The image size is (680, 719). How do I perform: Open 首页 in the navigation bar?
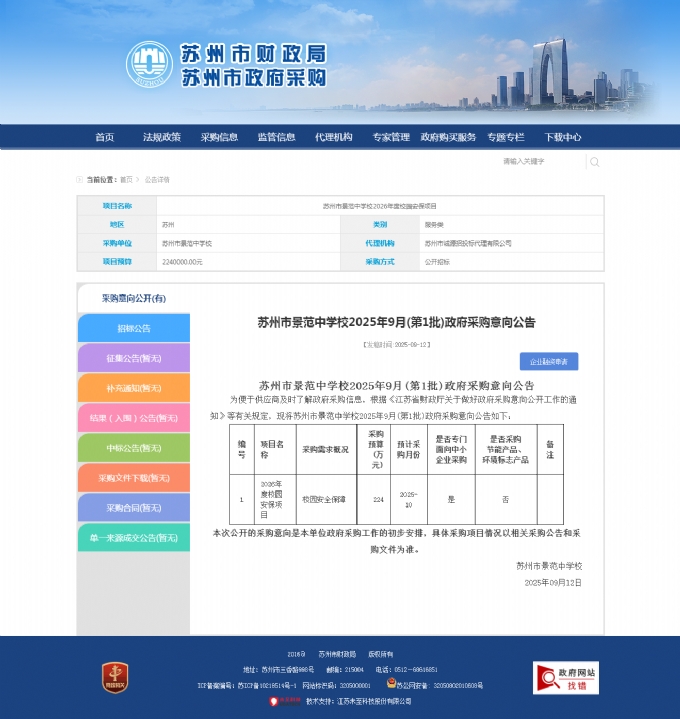click(105, 137)
